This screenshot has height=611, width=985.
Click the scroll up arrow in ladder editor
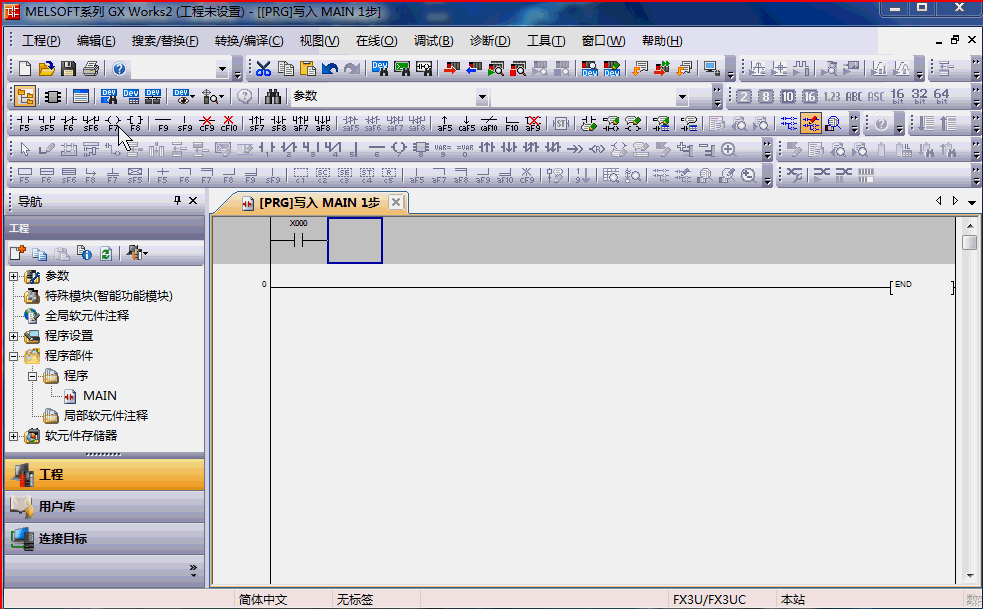pos(969,225)
